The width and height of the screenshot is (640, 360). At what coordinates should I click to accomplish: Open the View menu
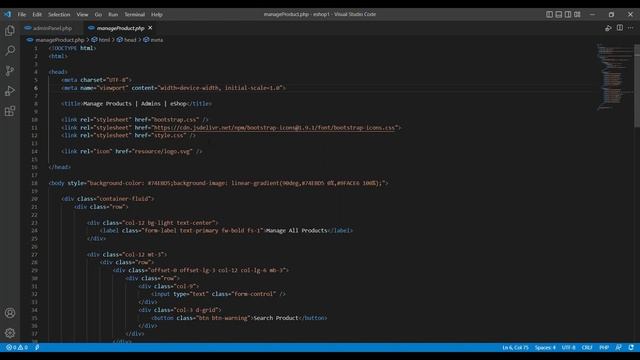pos(82,14)
